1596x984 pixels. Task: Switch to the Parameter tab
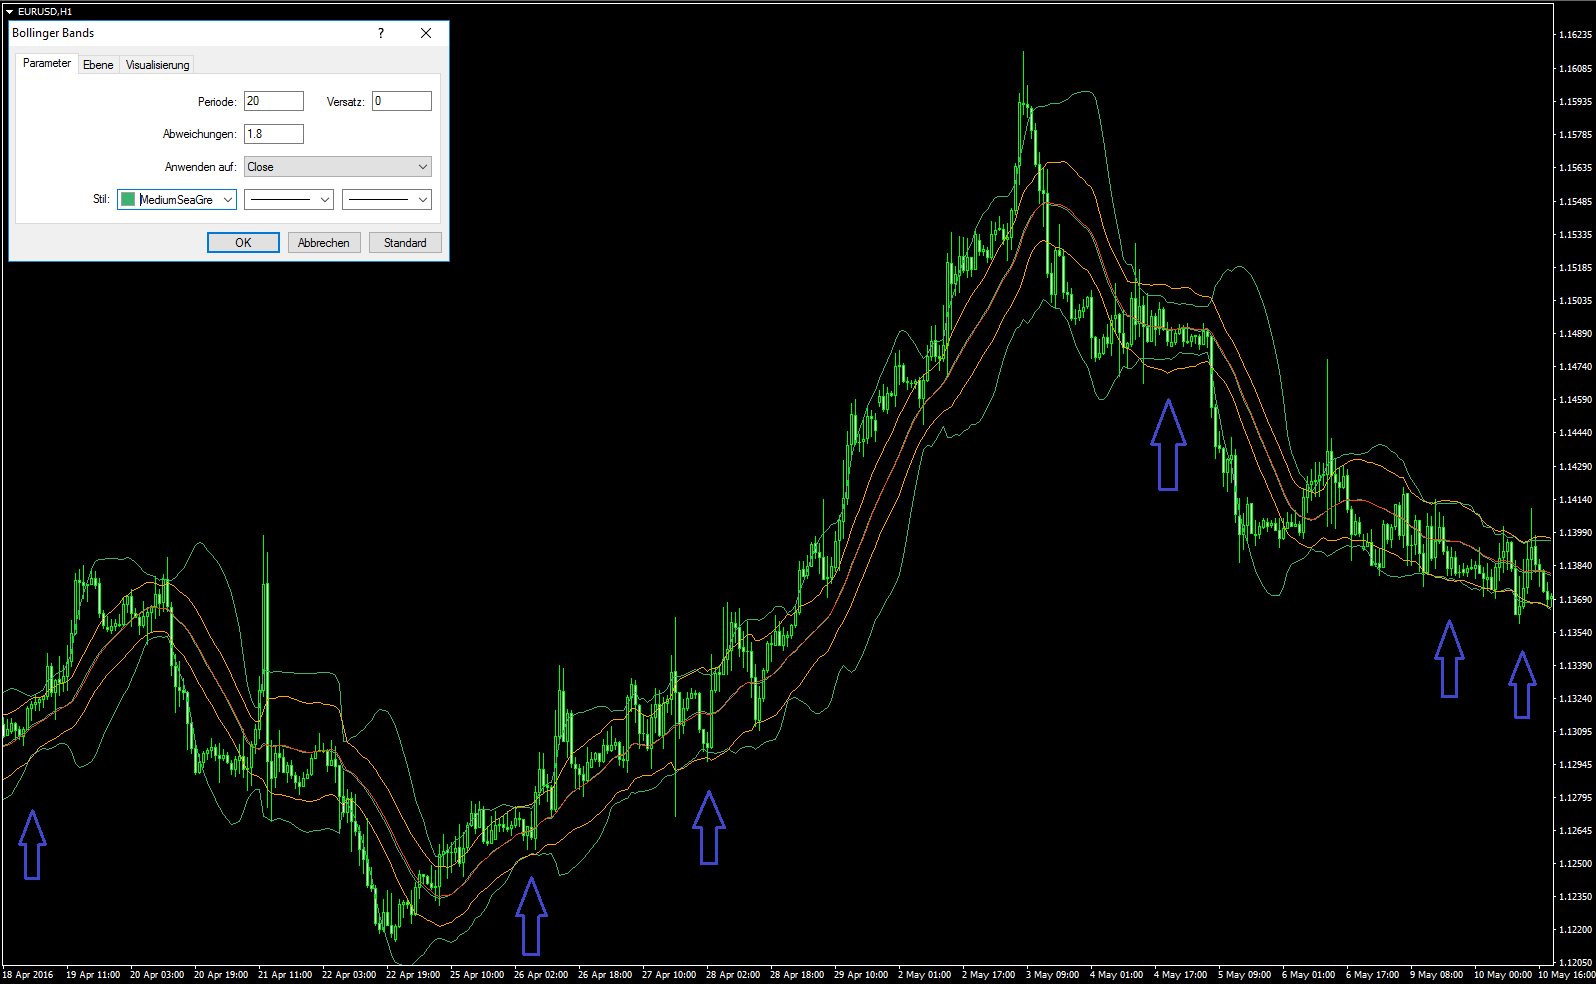(x=47, y=63)
